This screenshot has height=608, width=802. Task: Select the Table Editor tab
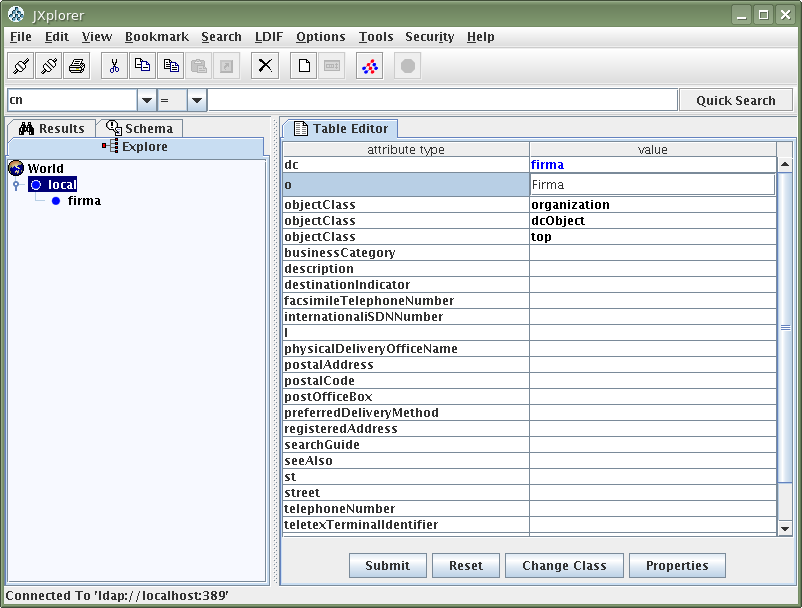click(340, 128)
